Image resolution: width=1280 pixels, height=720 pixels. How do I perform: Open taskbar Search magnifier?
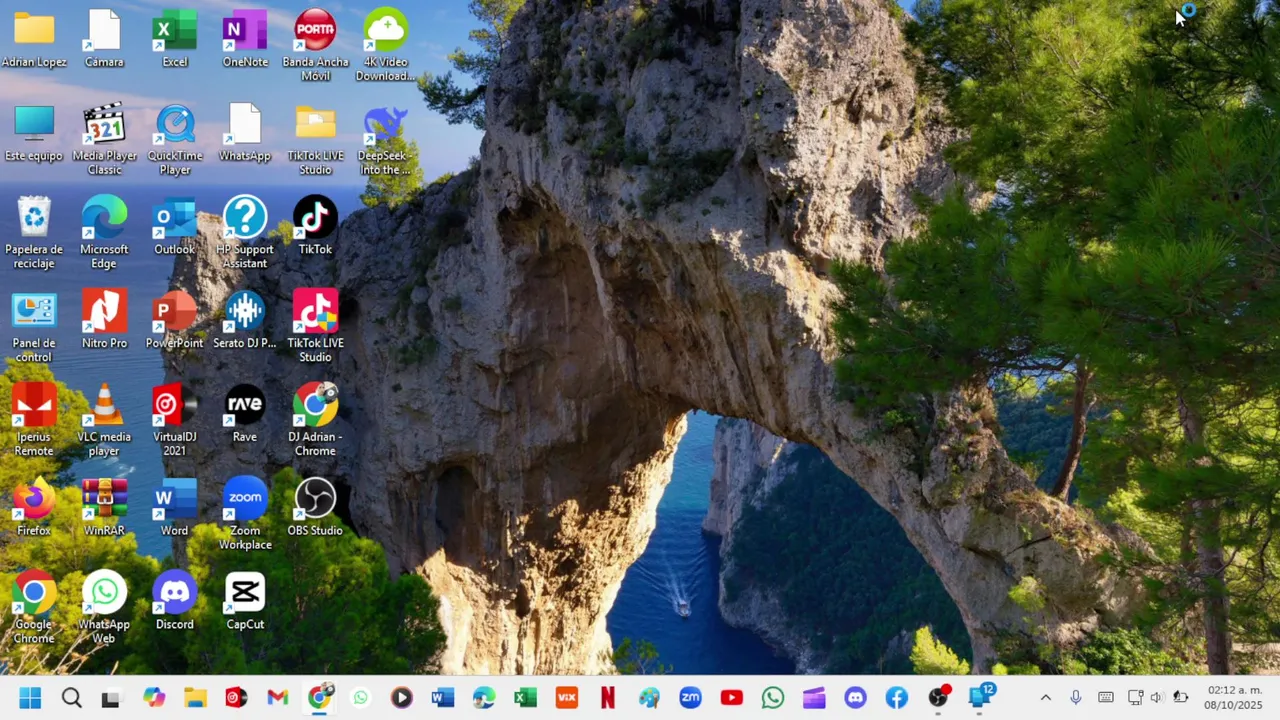click(71, 698)
